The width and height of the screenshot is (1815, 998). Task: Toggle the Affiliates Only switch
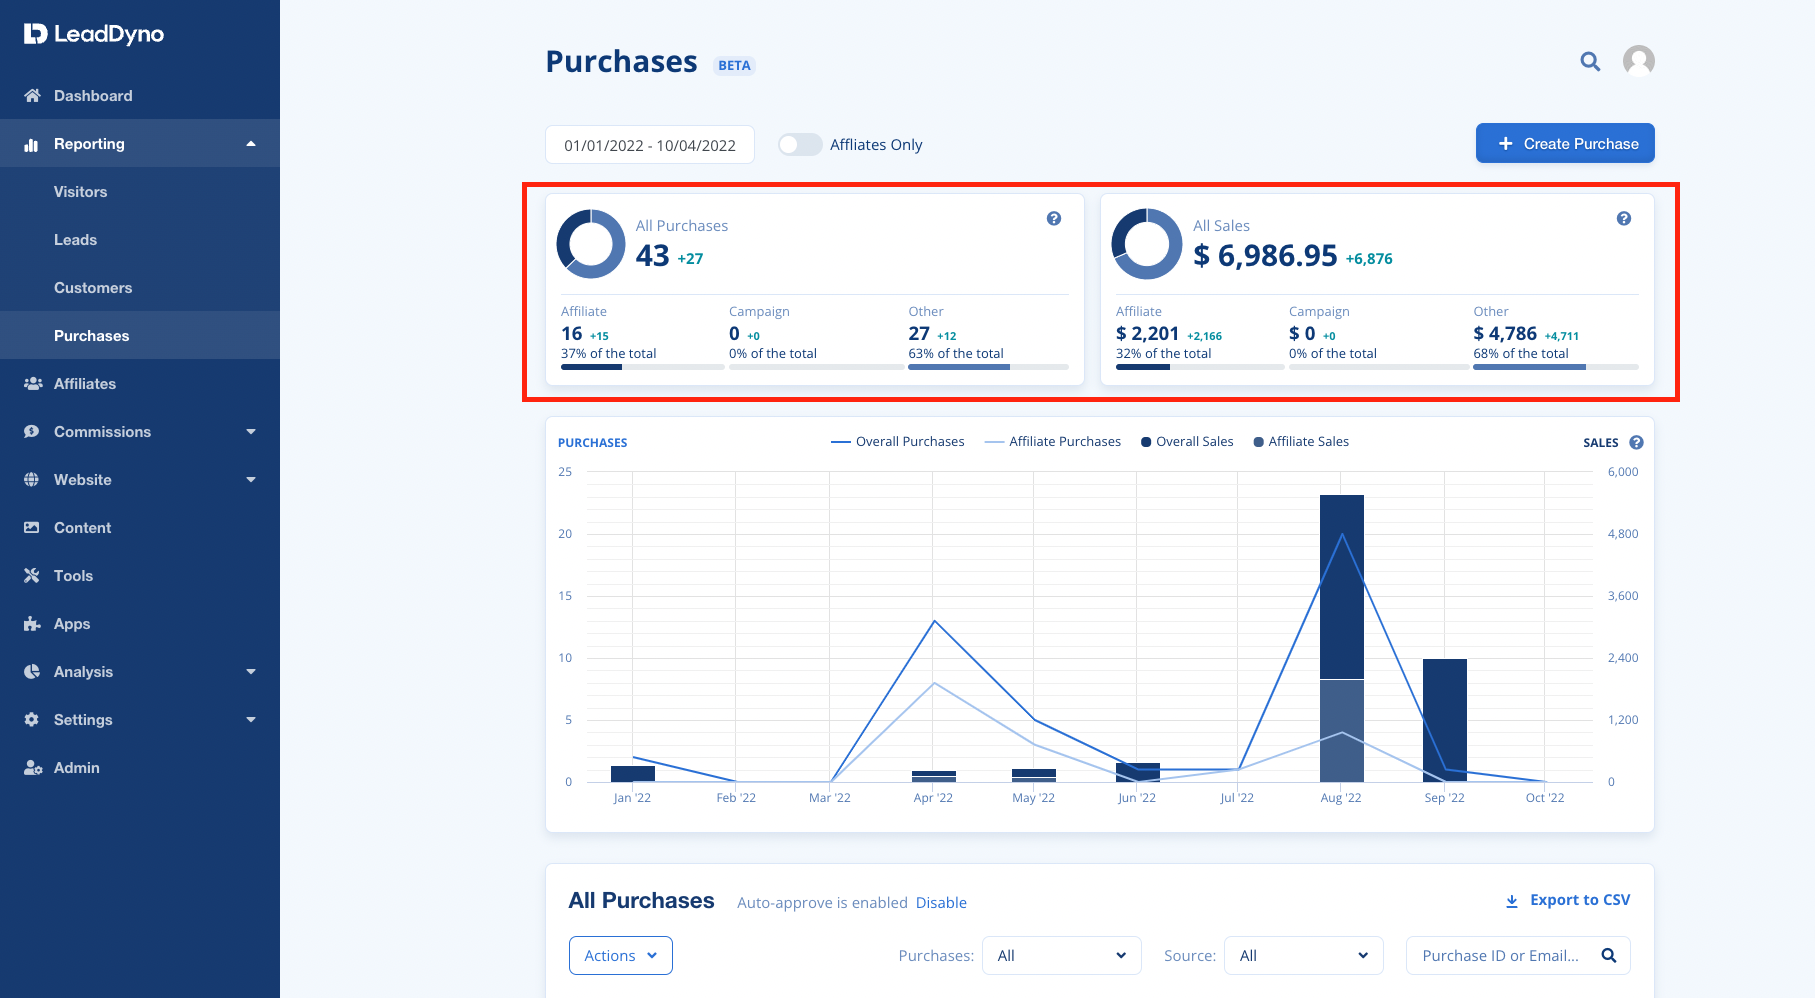pos(800,145)
